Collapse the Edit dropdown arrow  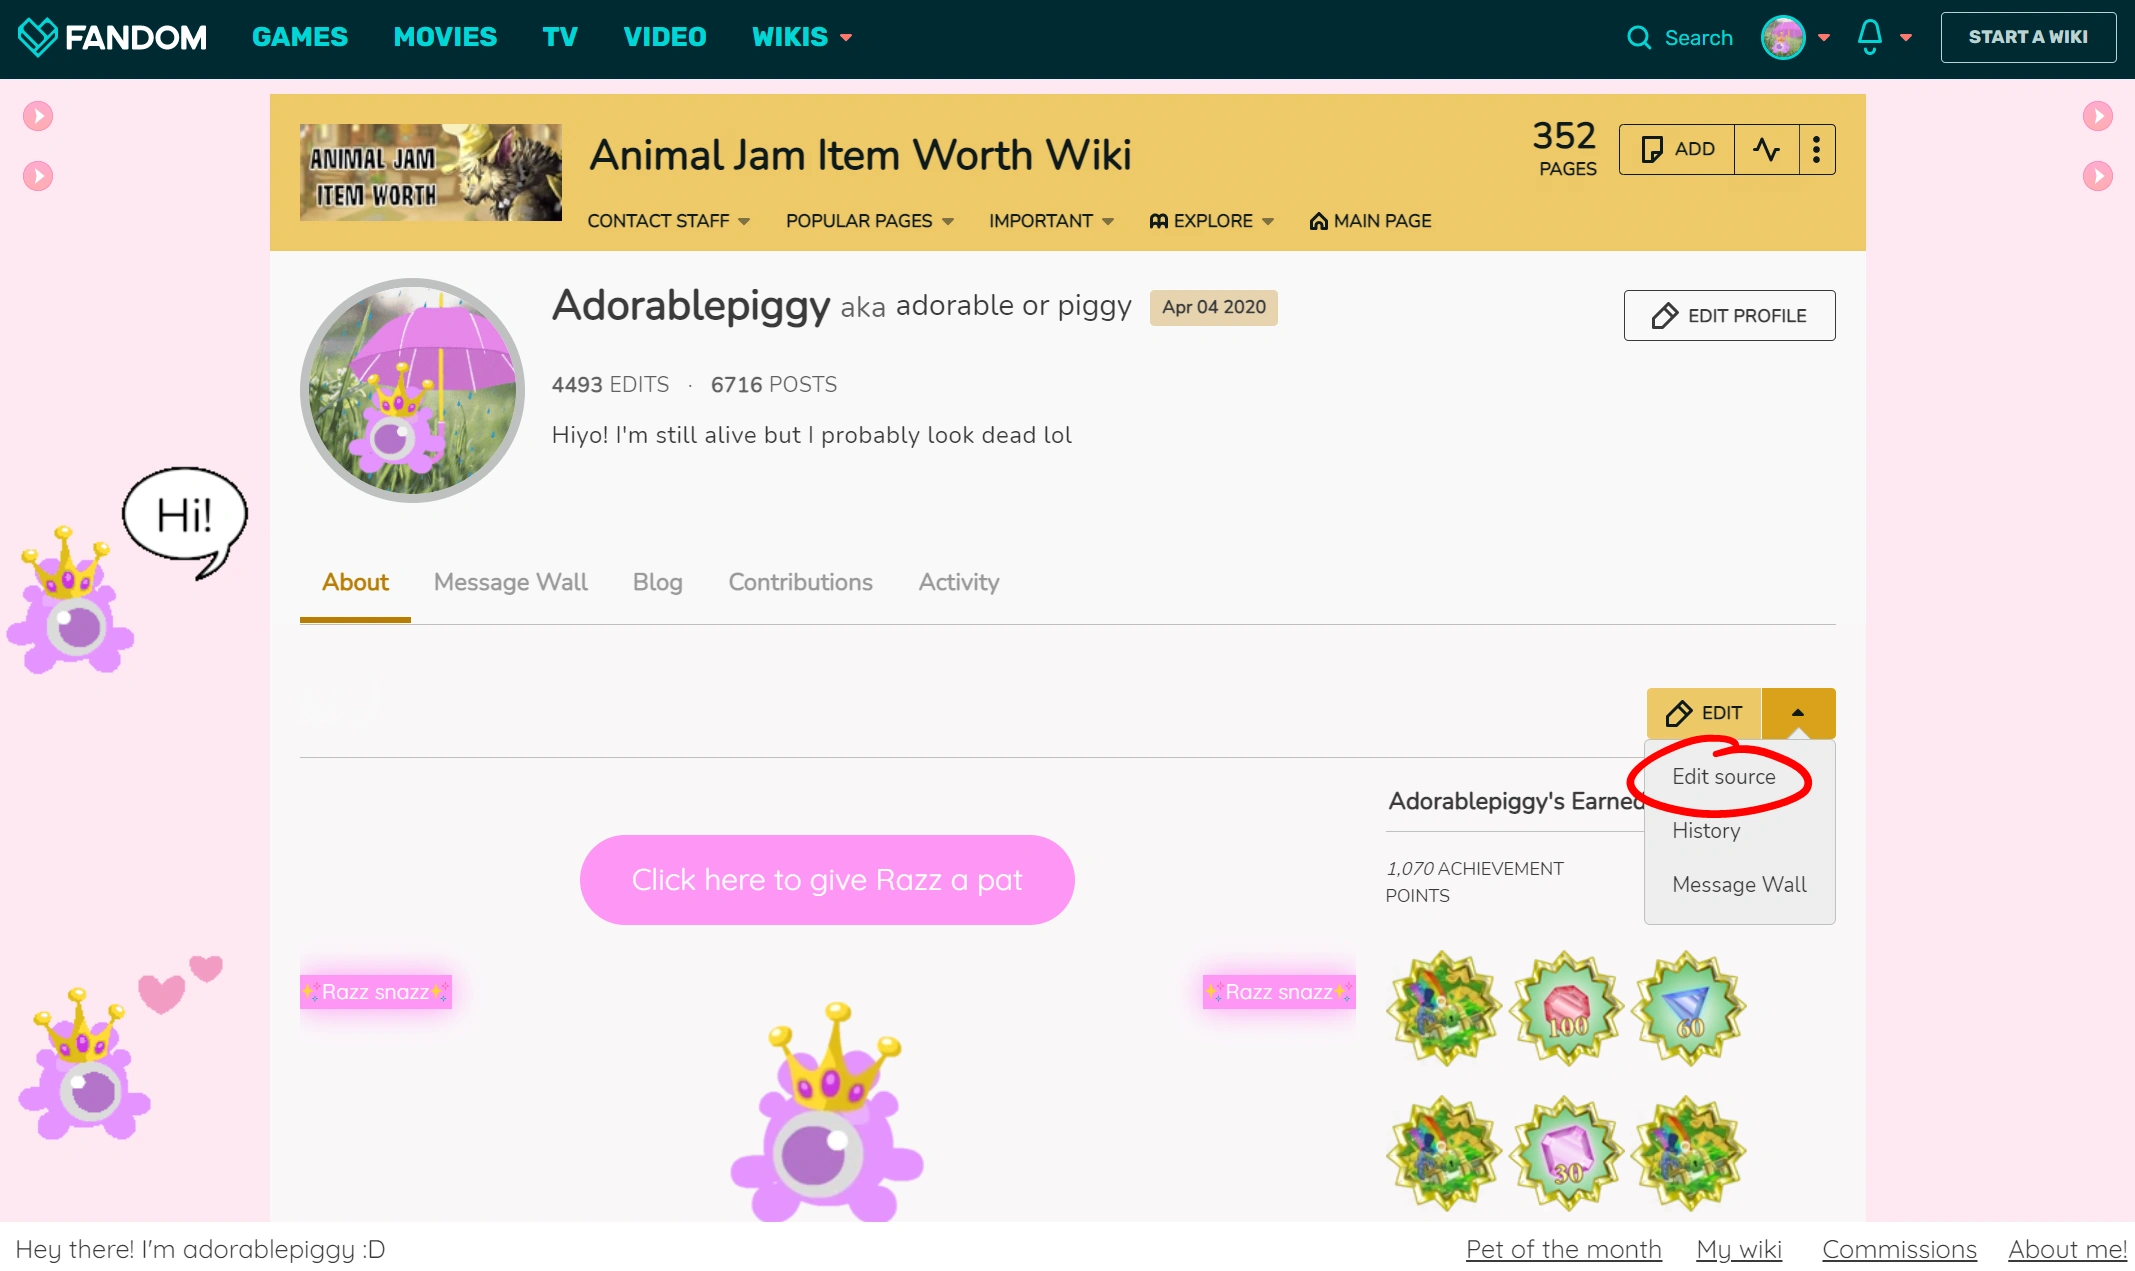(1798, 713)
